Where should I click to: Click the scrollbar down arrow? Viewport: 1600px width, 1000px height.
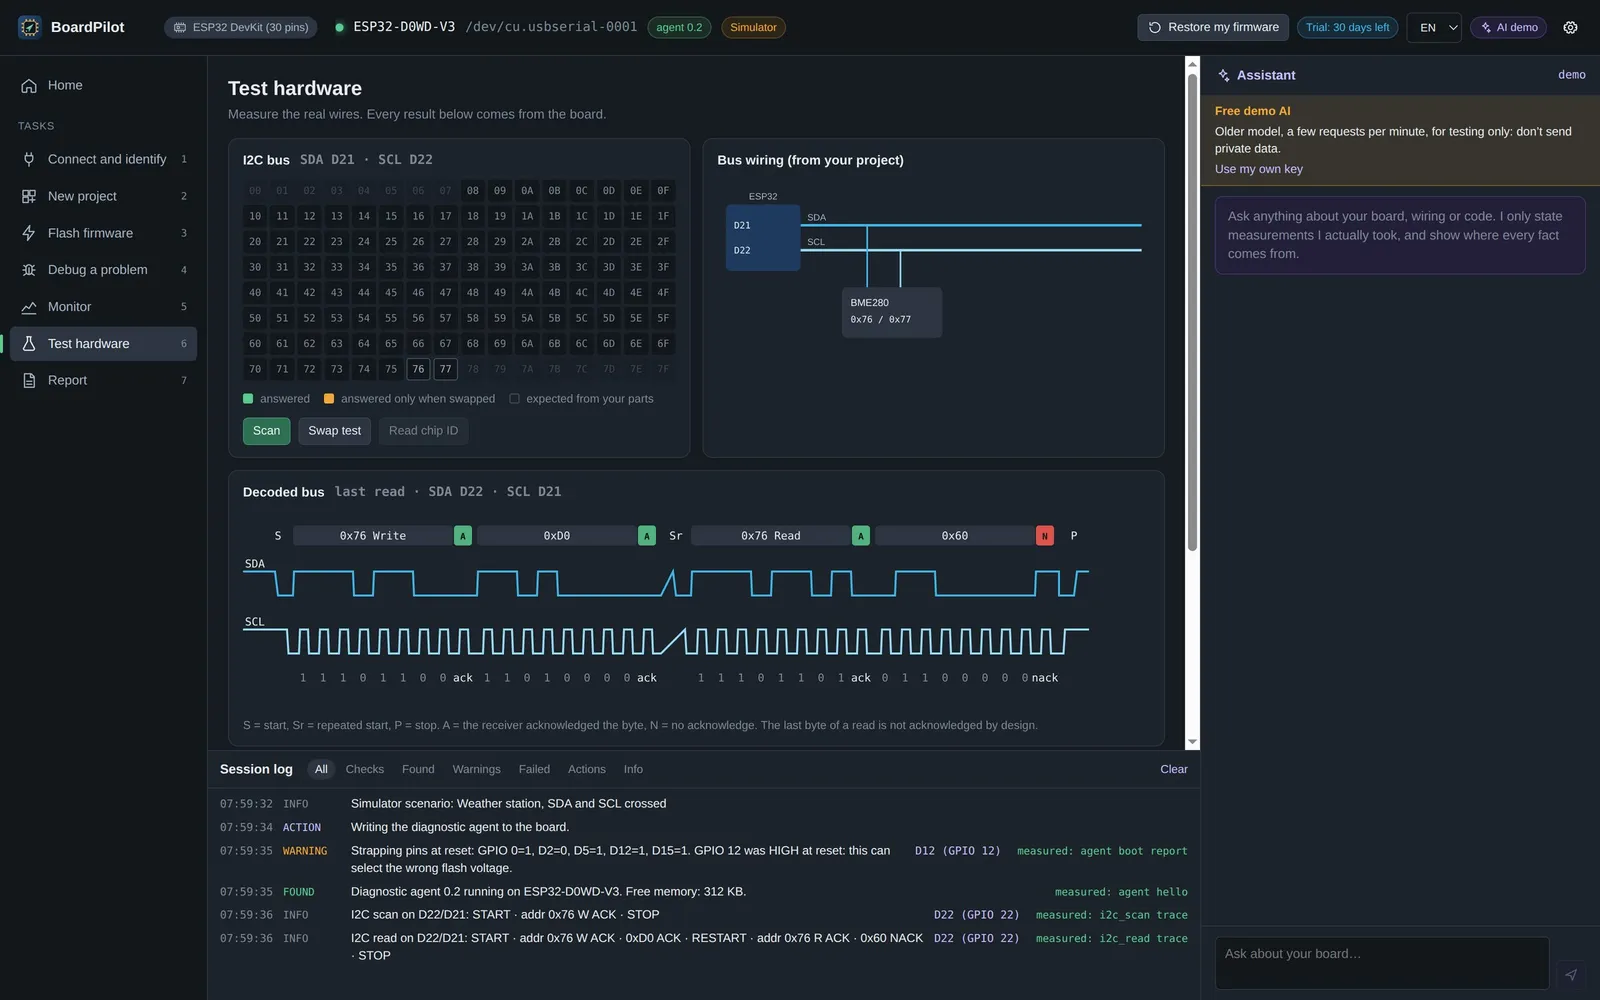pyautogui.click(x=1192, y=742)
